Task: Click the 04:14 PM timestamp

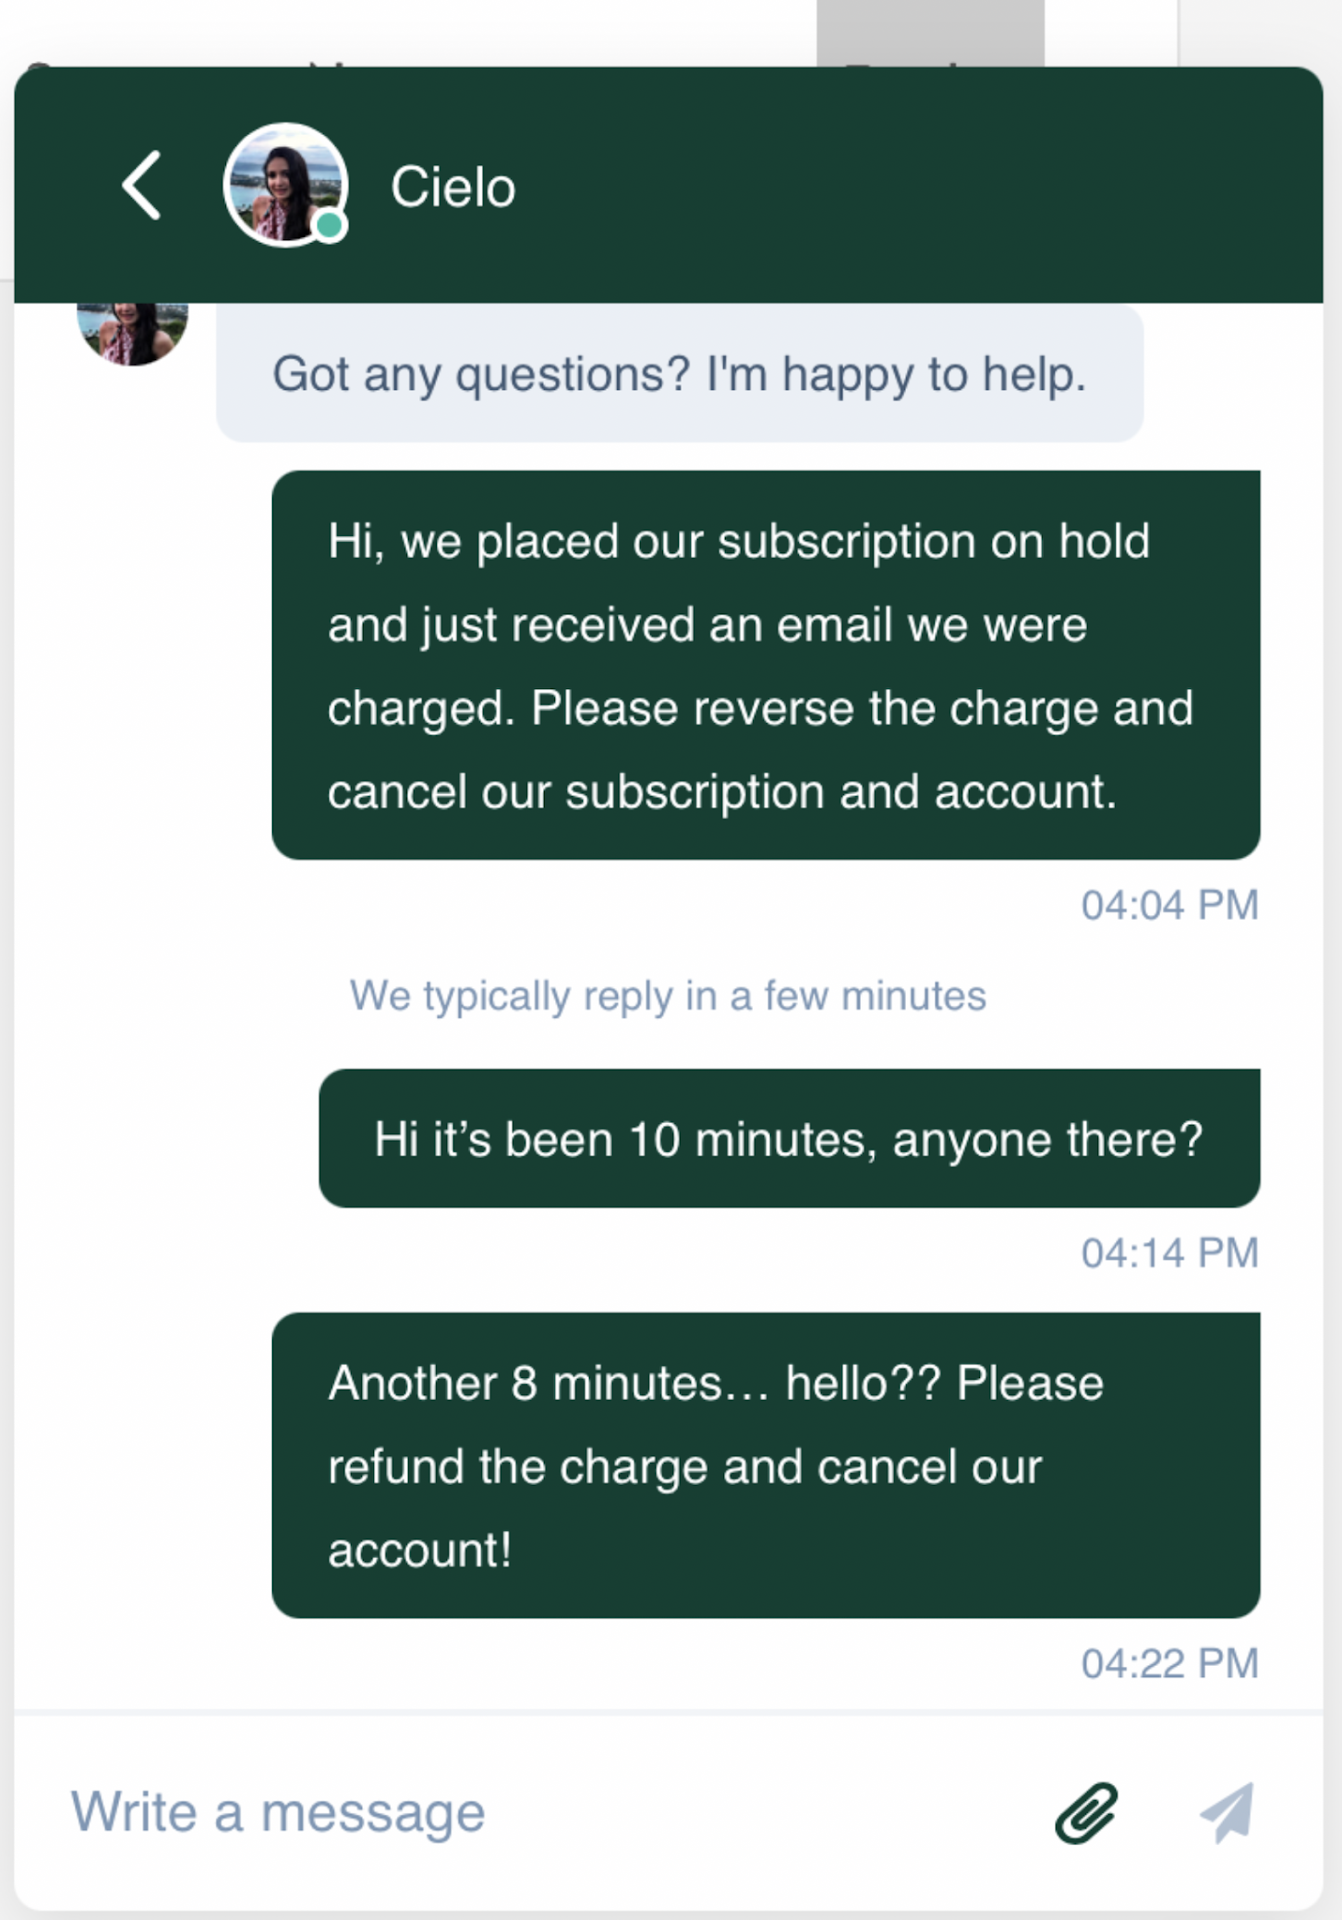Action: tap(1169, 1253)
